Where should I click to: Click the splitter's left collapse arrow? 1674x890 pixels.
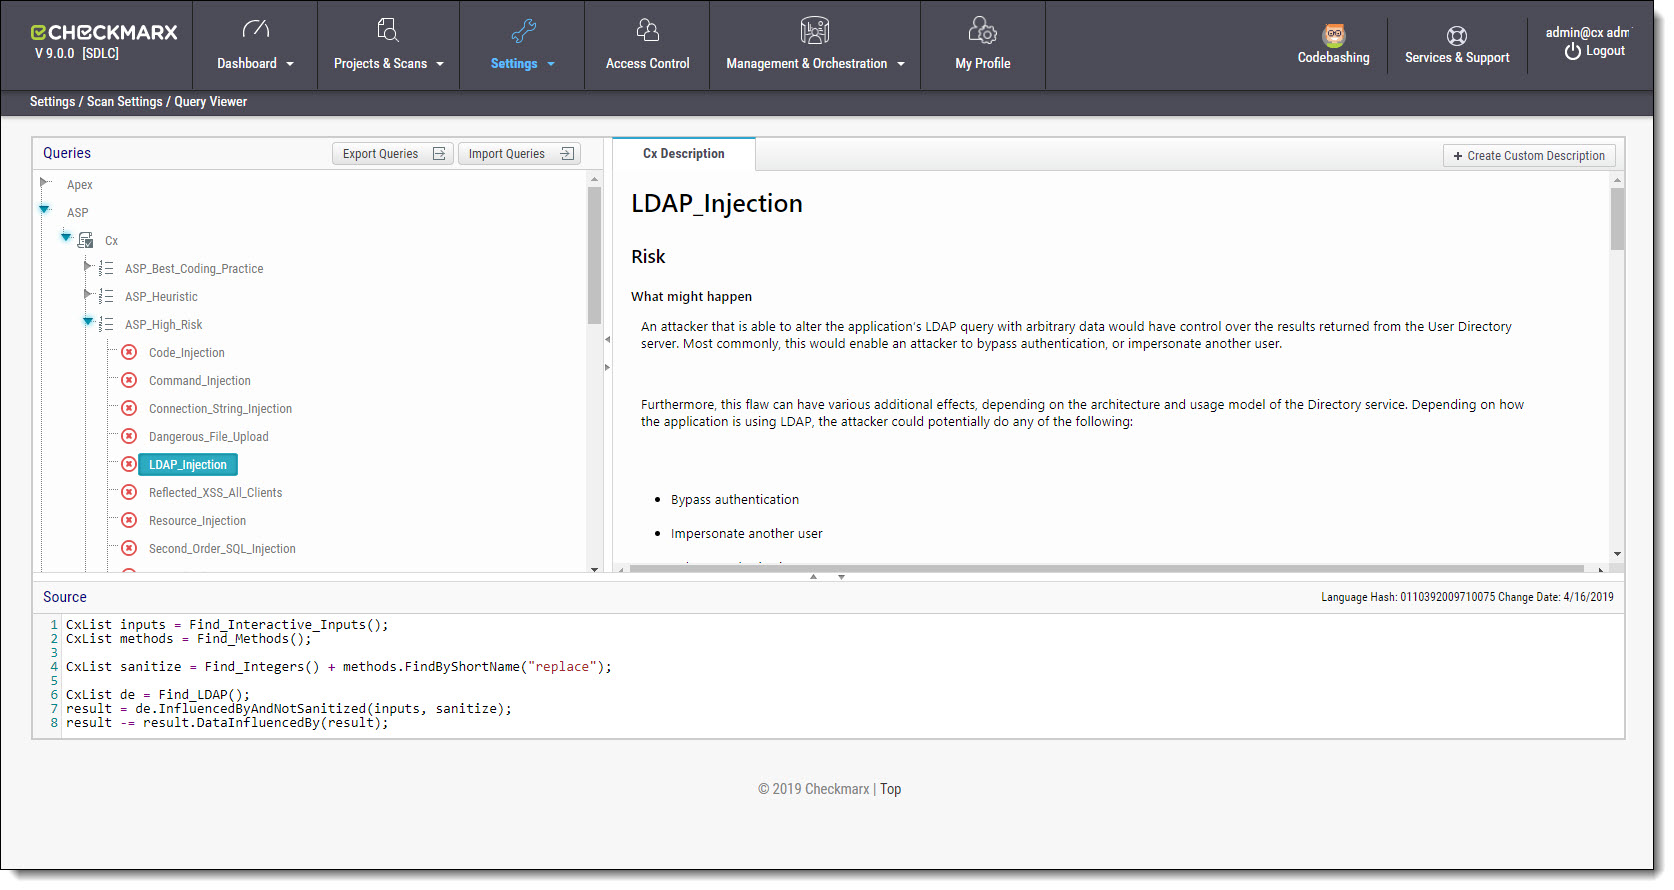(x=607, y=340)
